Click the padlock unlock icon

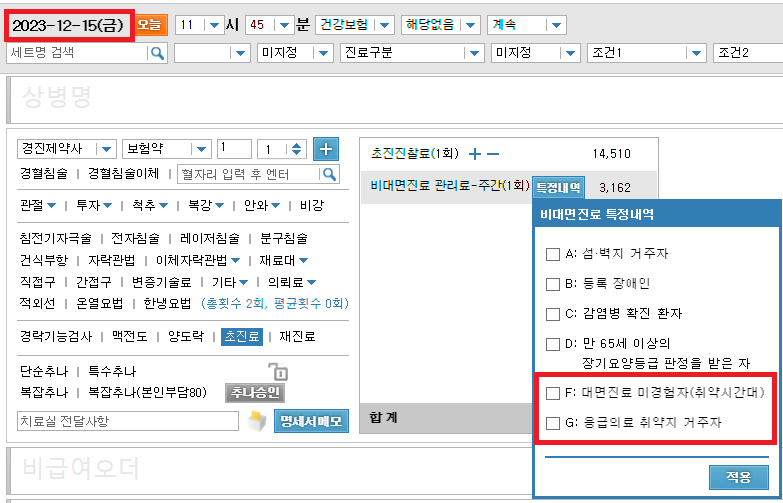pyautogui.click(x=278, y=372)
